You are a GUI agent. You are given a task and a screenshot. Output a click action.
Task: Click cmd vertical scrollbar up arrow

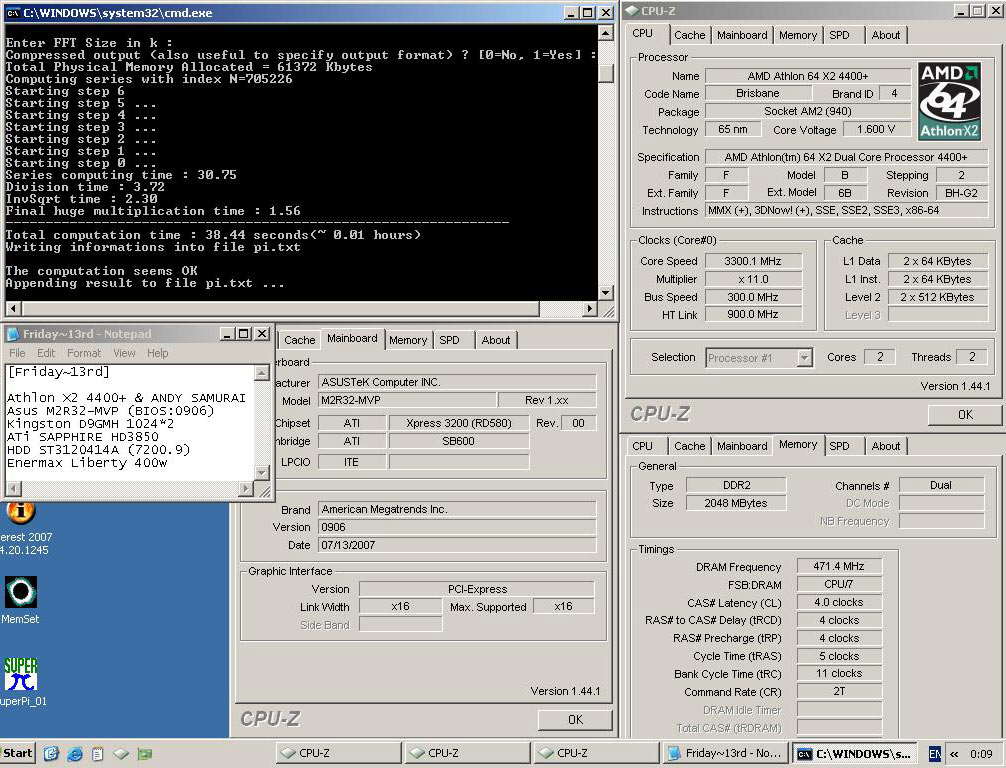point(606,32)
